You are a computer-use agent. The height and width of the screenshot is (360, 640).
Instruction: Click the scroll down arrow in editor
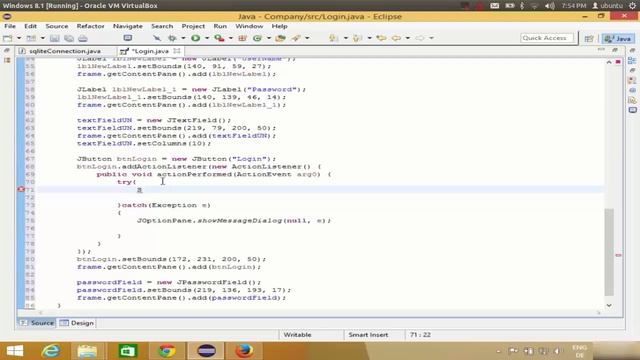(609, 305)
